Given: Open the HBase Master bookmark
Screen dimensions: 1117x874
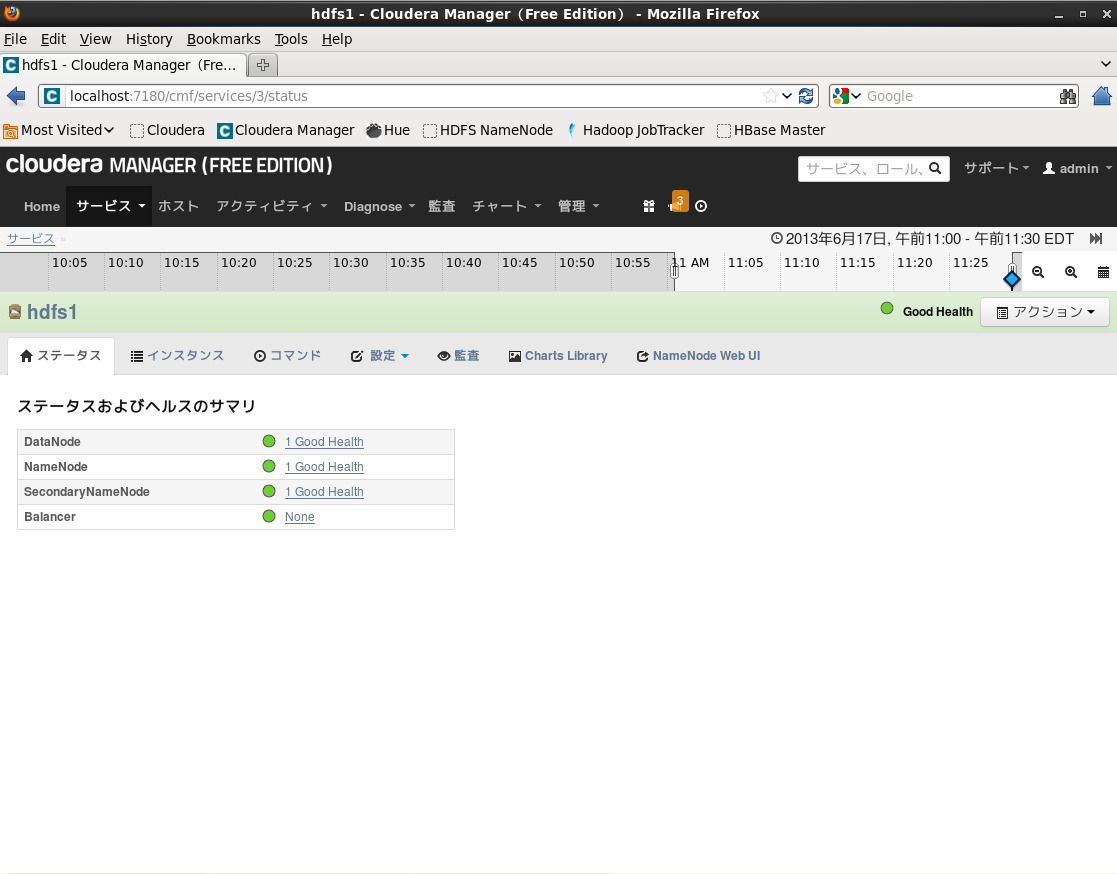Looking at the screenshot, I should click(771, 130).
